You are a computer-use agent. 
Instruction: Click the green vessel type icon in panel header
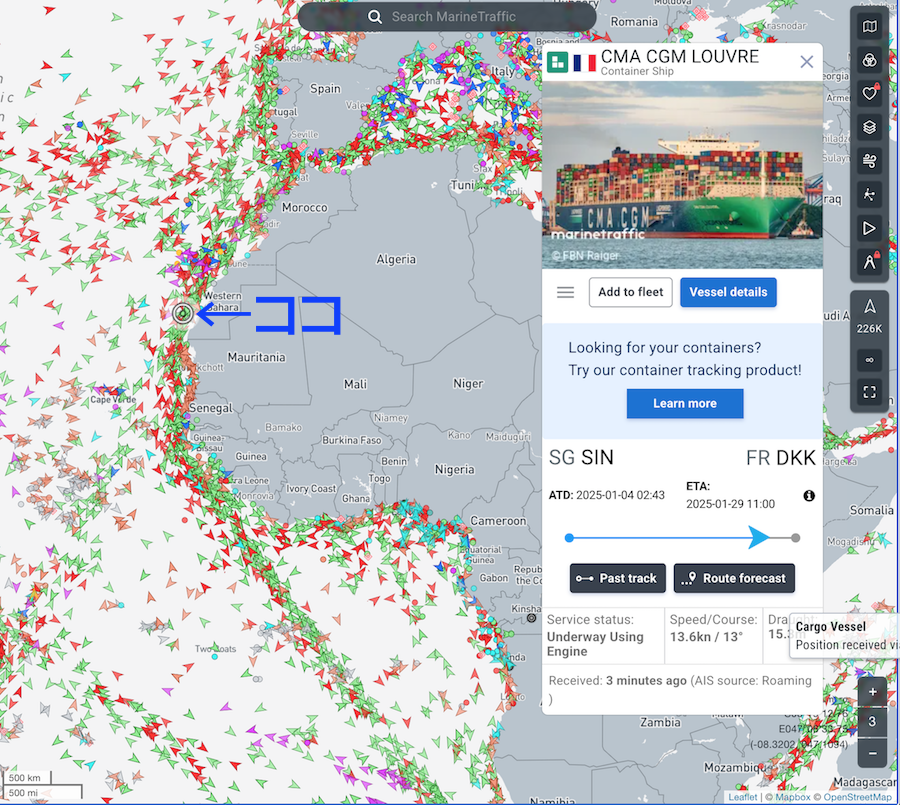(x=557, y=62)
